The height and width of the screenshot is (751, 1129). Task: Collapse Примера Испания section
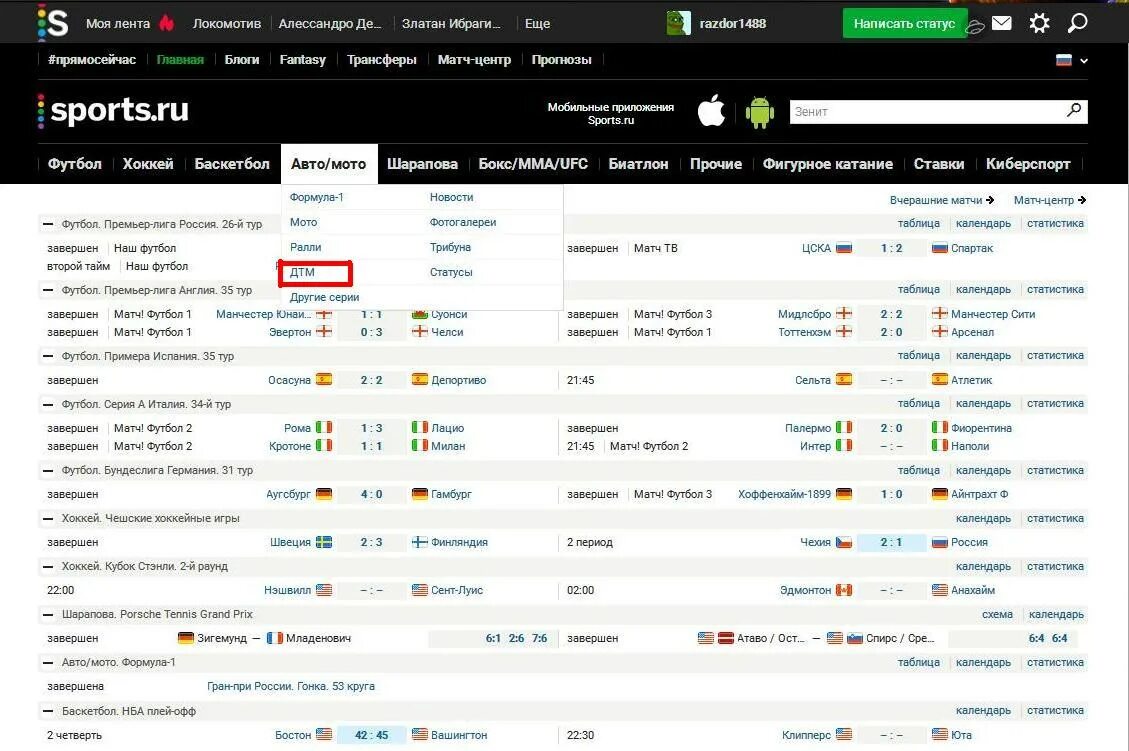click(48, 356)
